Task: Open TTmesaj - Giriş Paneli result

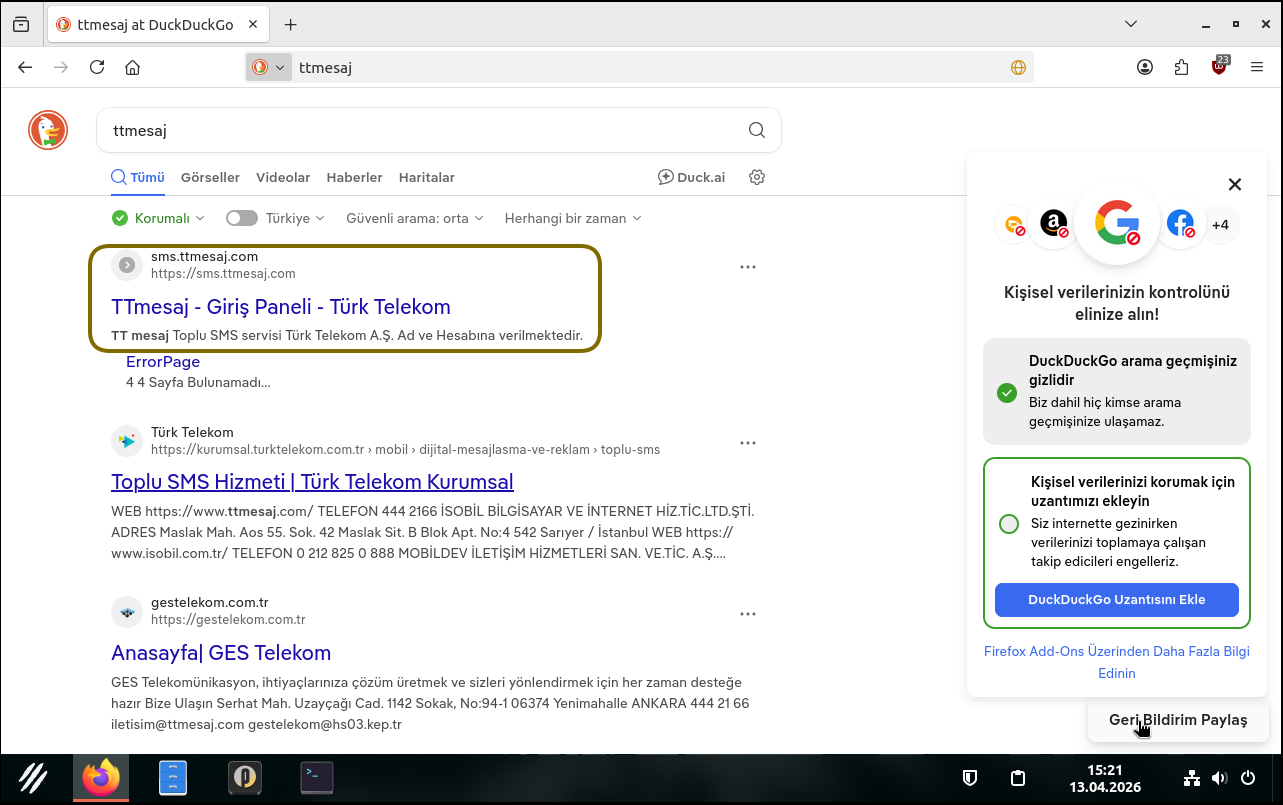Action: tap(281, 307)
